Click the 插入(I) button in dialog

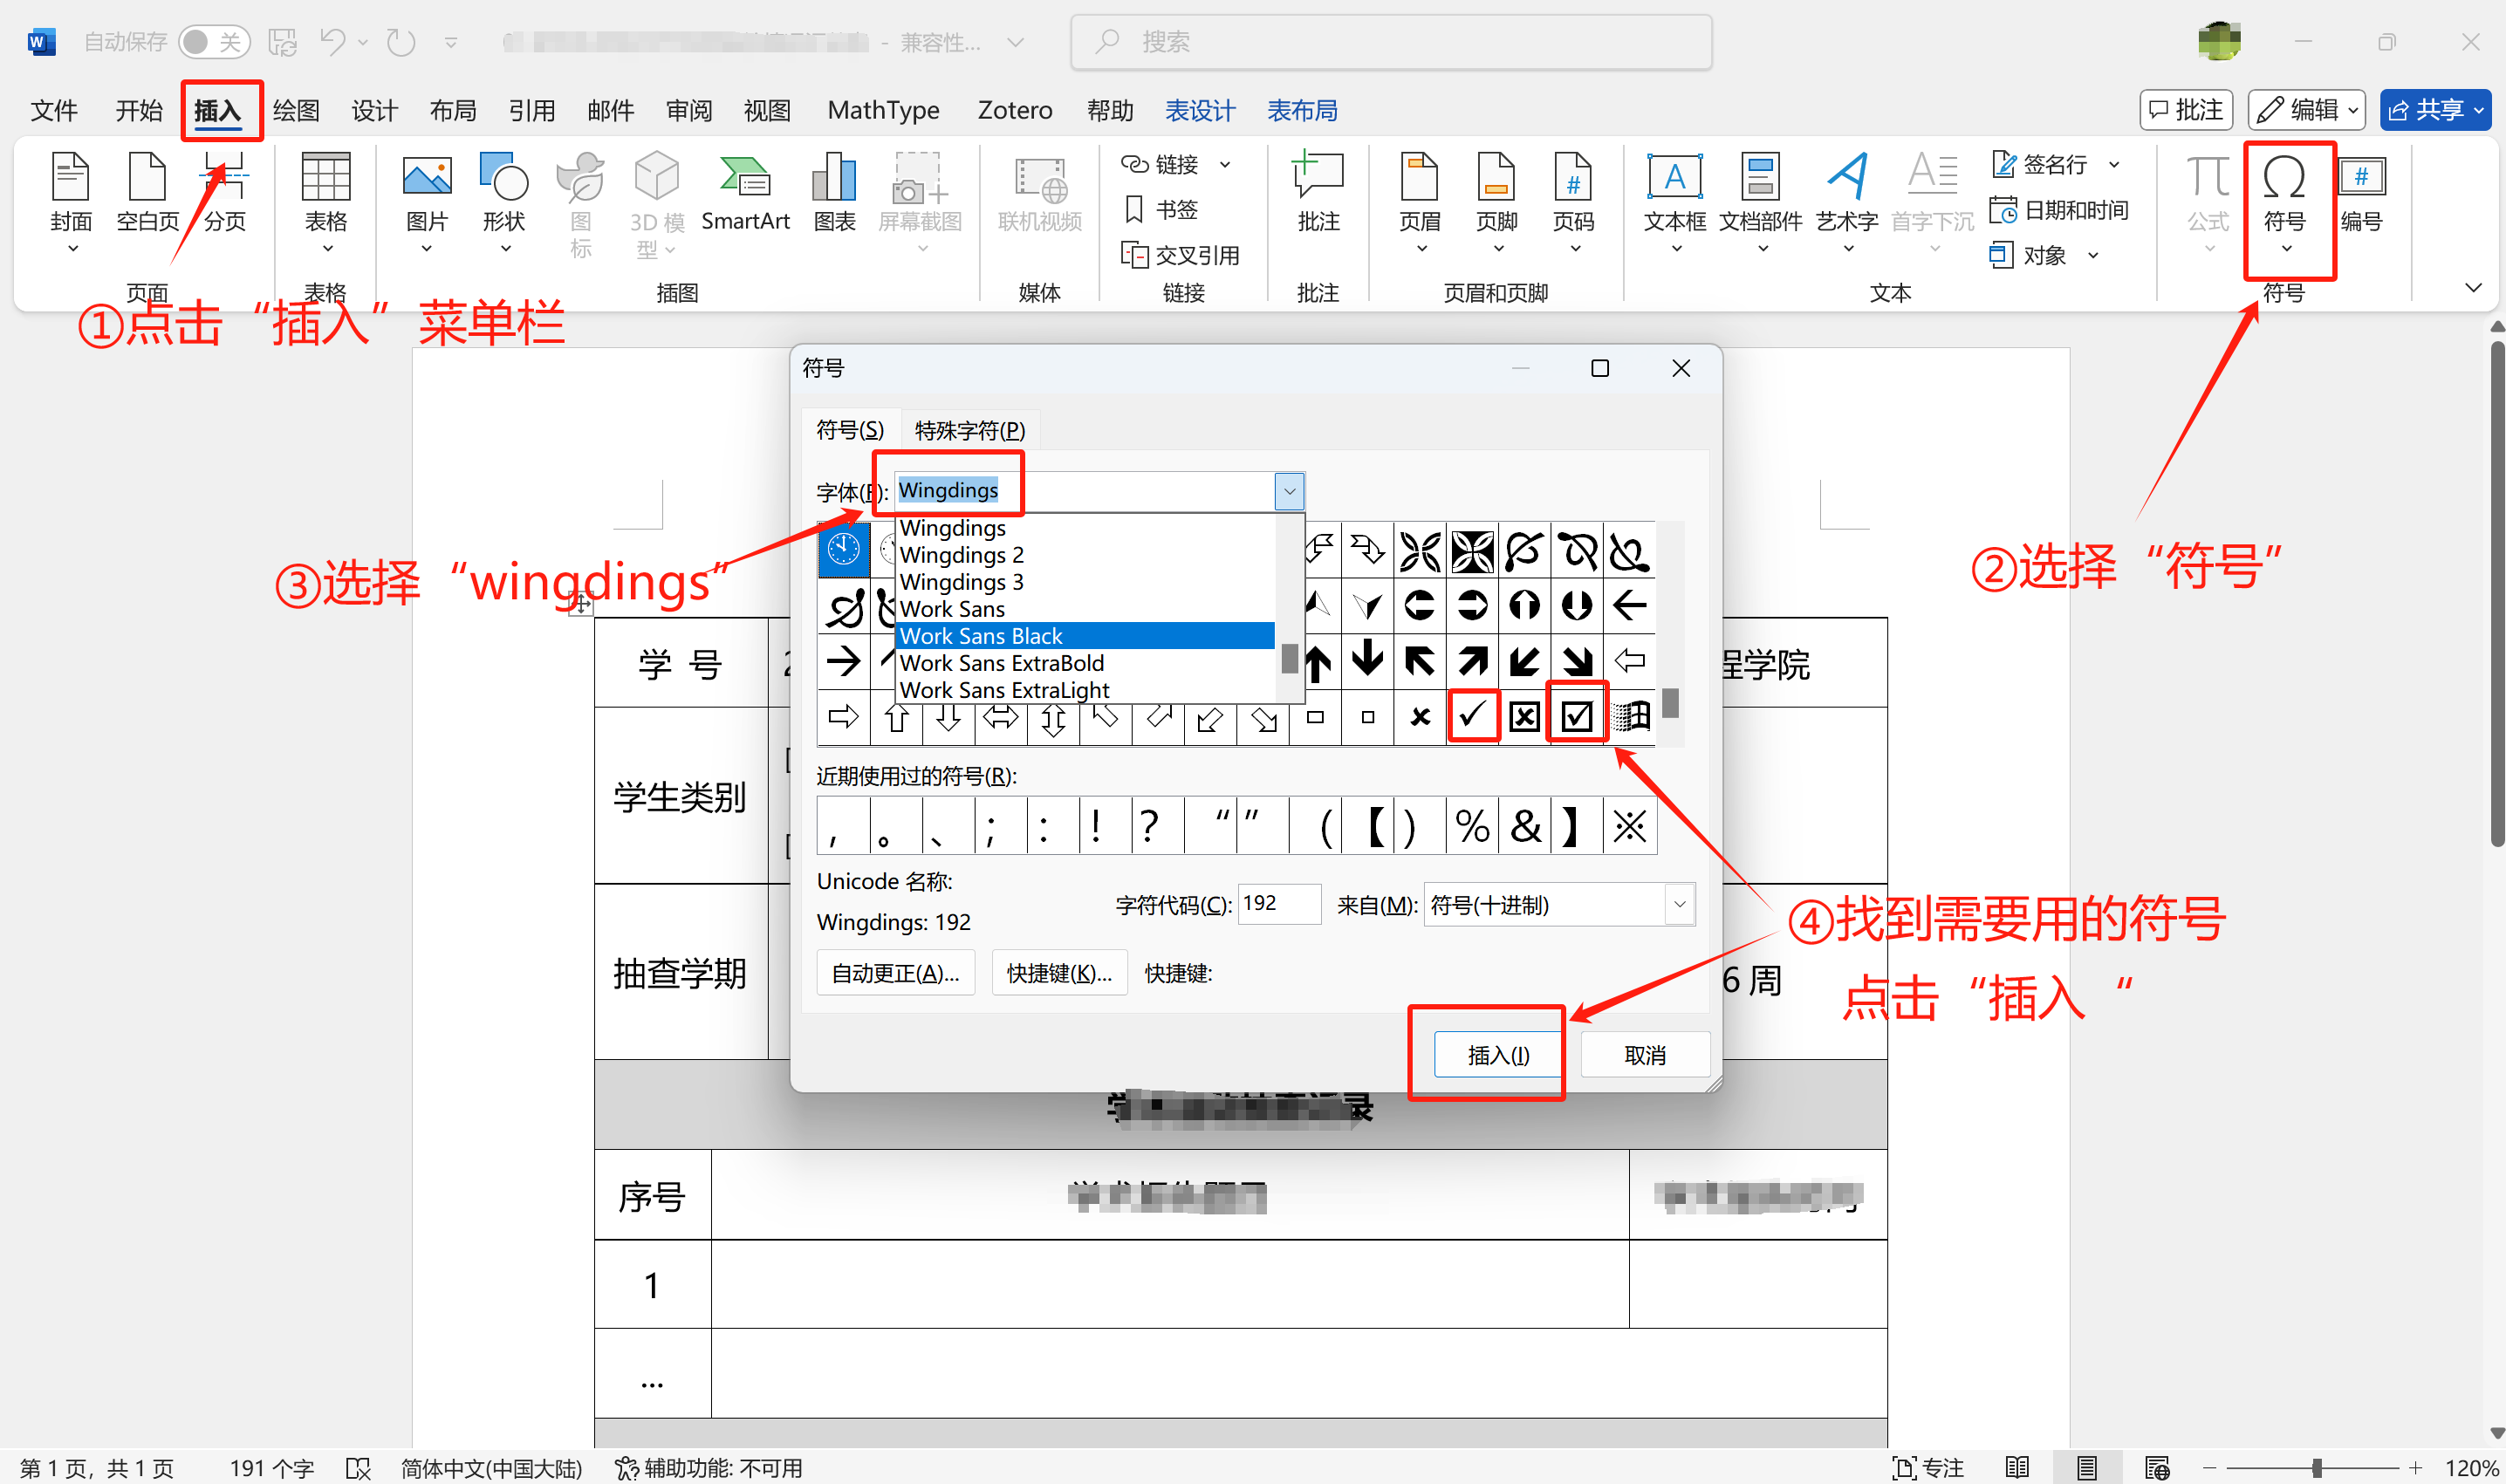tap(1497, 1054)
